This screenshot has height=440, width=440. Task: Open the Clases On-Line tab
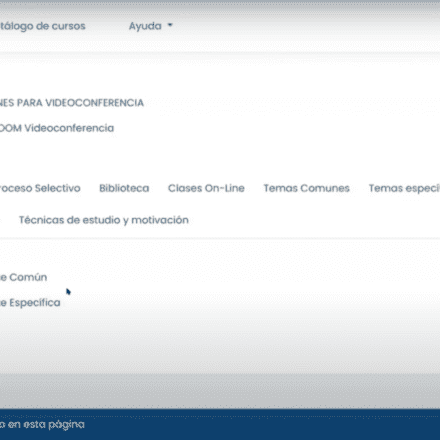206,188
